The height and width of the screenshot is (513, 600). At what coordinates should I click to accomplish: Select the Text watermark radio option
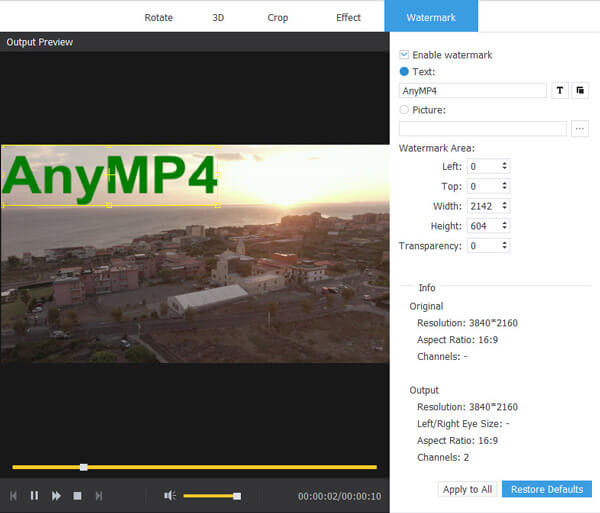coord(404,72)
